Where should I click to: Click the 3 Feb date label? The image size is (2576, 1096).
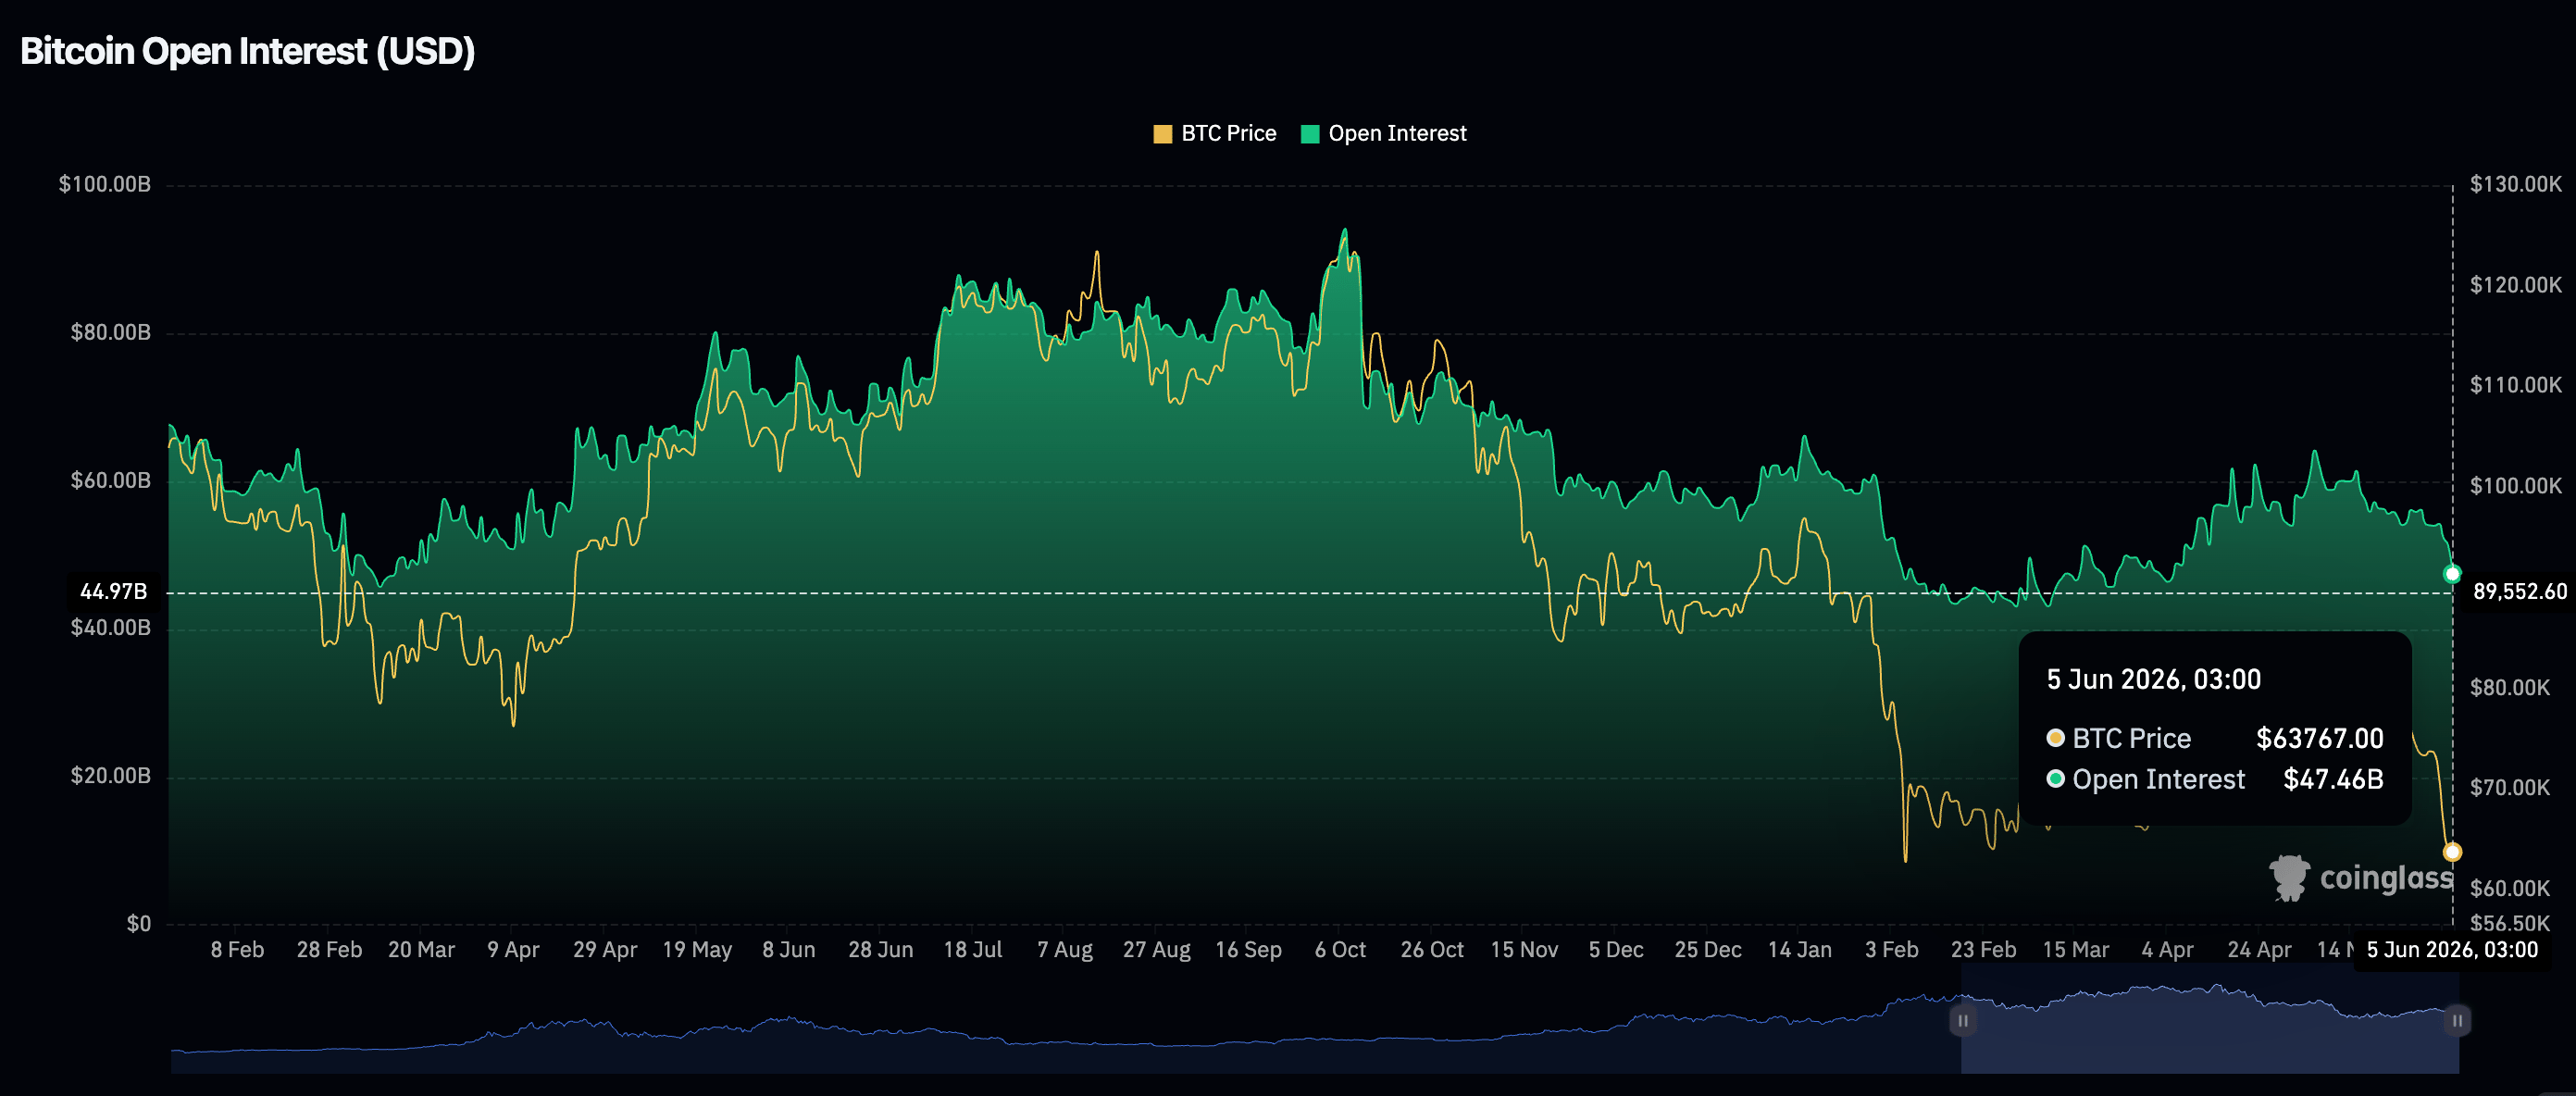coord(1892,950)
